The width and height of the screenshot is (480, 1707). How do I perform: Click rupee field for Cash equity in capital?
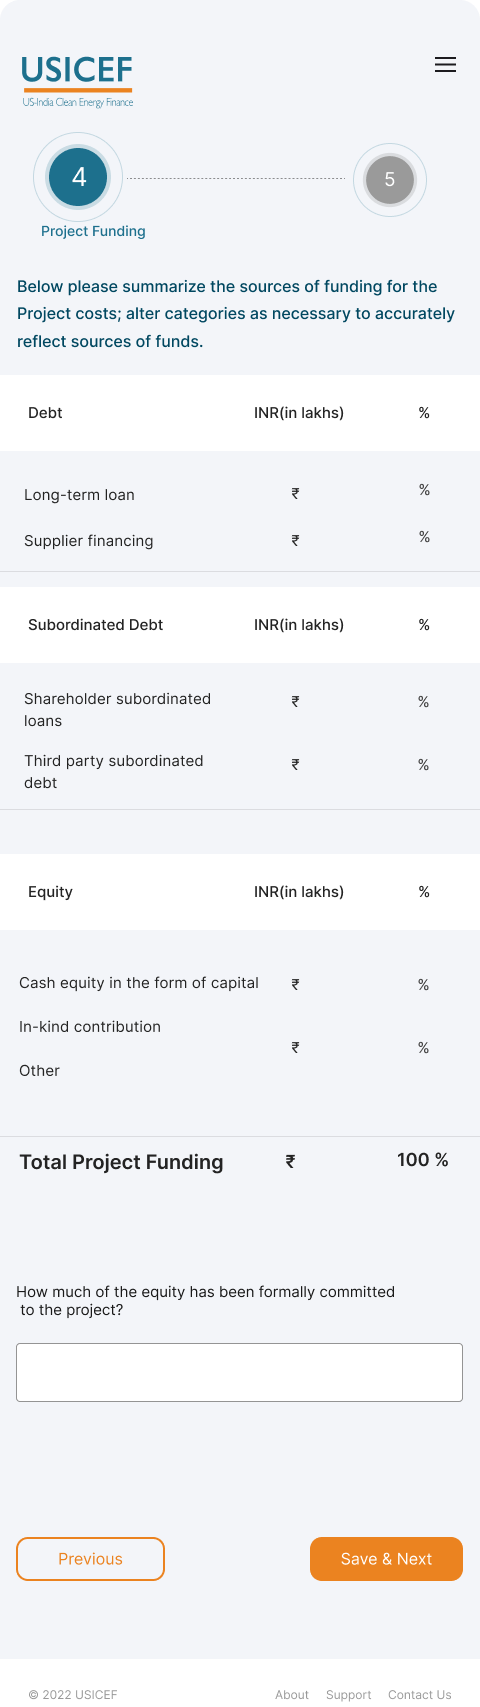click(295, 985)
